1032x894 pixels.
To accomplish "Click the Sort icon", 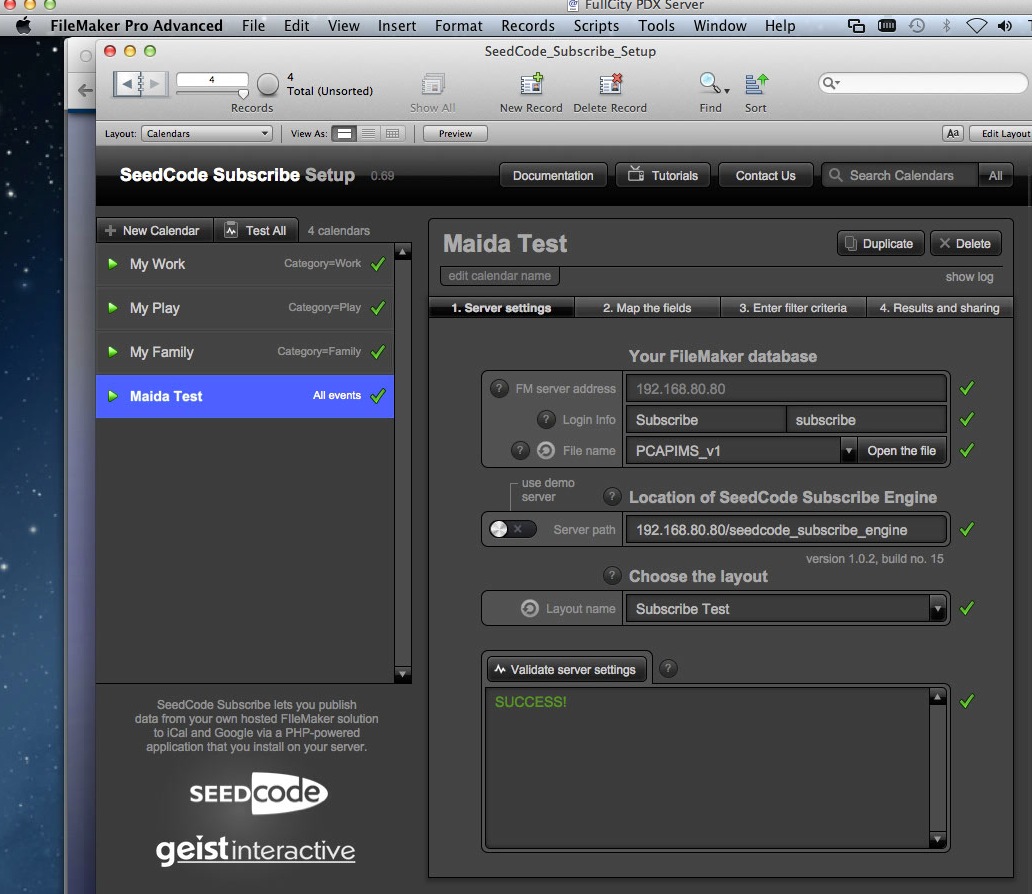I will [756, 84].
